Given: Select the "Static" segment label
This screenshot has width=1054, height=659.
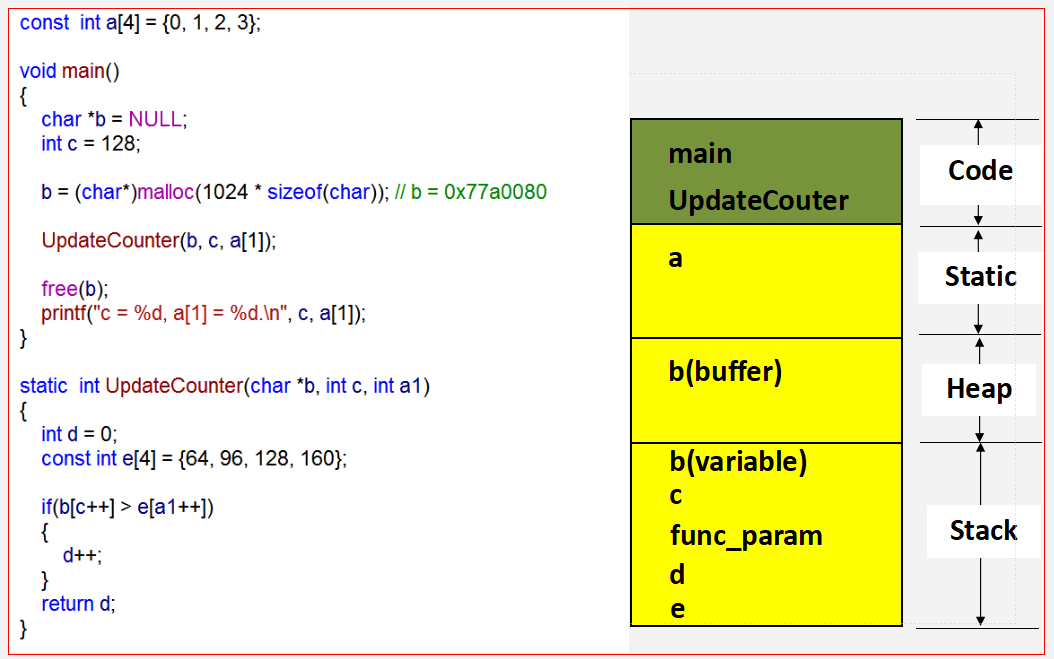Looking at the screenshot, I should (x=980, y=277).
